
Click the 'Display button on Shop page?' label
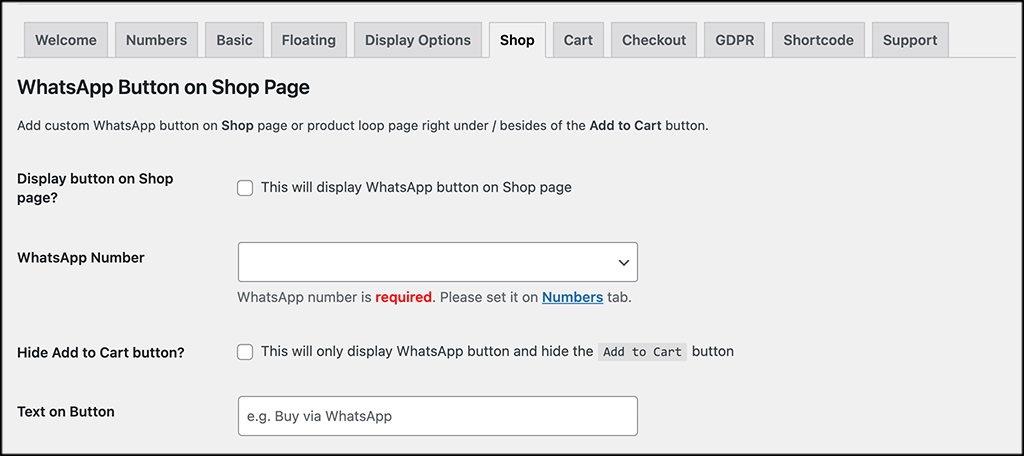(x=95, y=187)
